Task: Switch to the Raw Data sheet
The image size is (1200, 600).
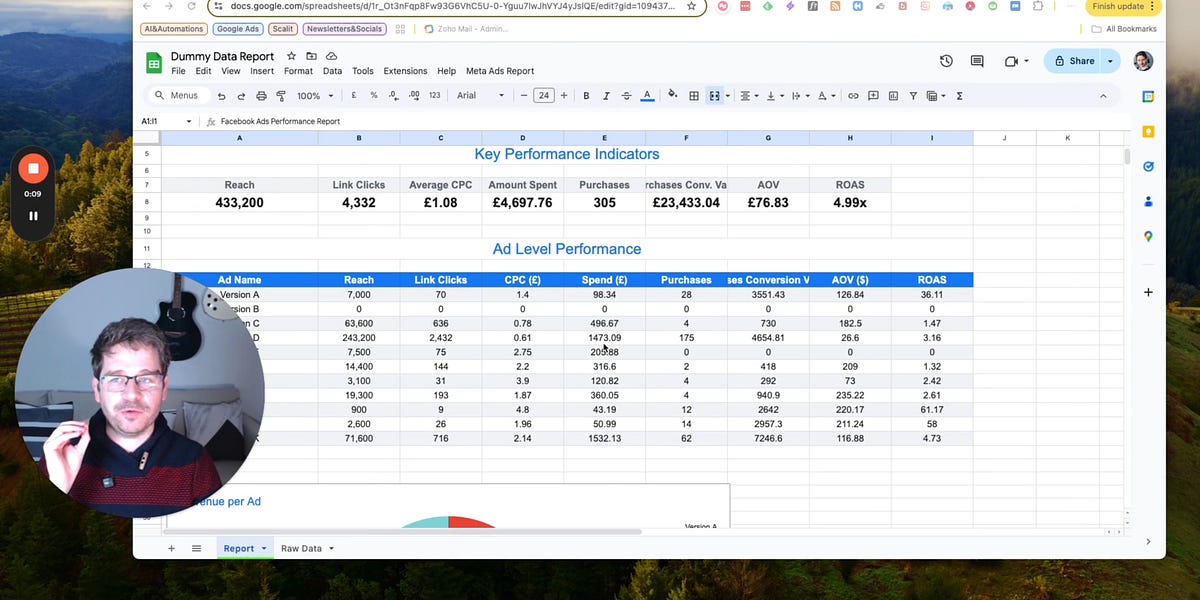Action: point(302,548)
